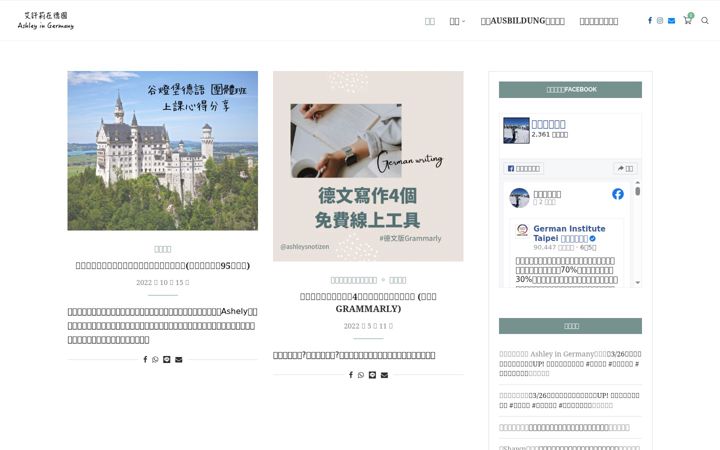The width and height of the screenshot is (720, 450).
Task: Open the second recent comment starting with 3/26
Action: [569, 400]
